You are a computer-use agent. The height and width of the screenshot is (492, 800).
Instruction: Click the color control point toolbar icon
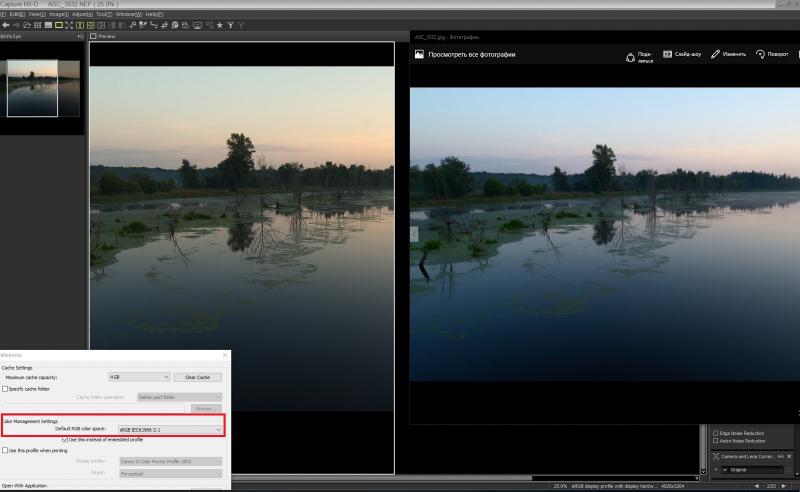(x=175, y=25)
